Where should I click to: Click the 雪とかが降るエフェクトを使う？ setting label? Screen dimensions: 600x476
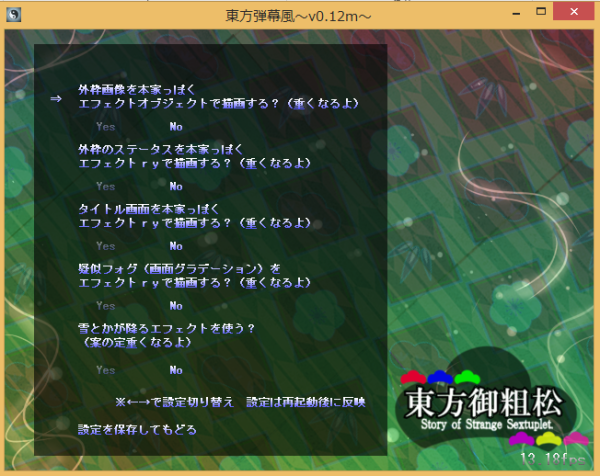pos(166,328)
